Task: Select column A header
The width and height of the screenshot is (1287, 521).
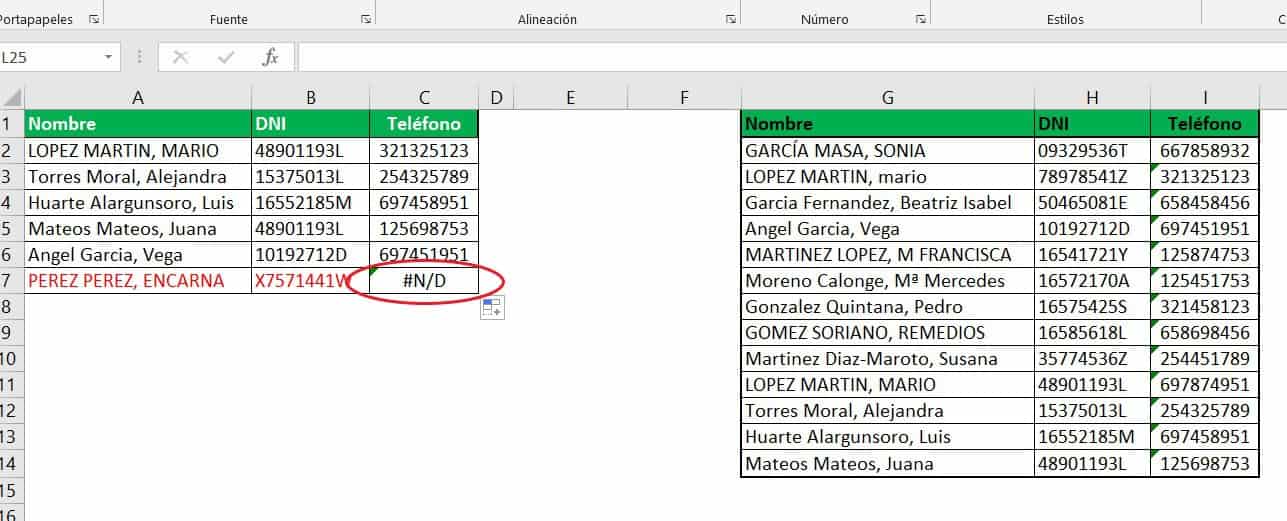Action: coord(138,98)
